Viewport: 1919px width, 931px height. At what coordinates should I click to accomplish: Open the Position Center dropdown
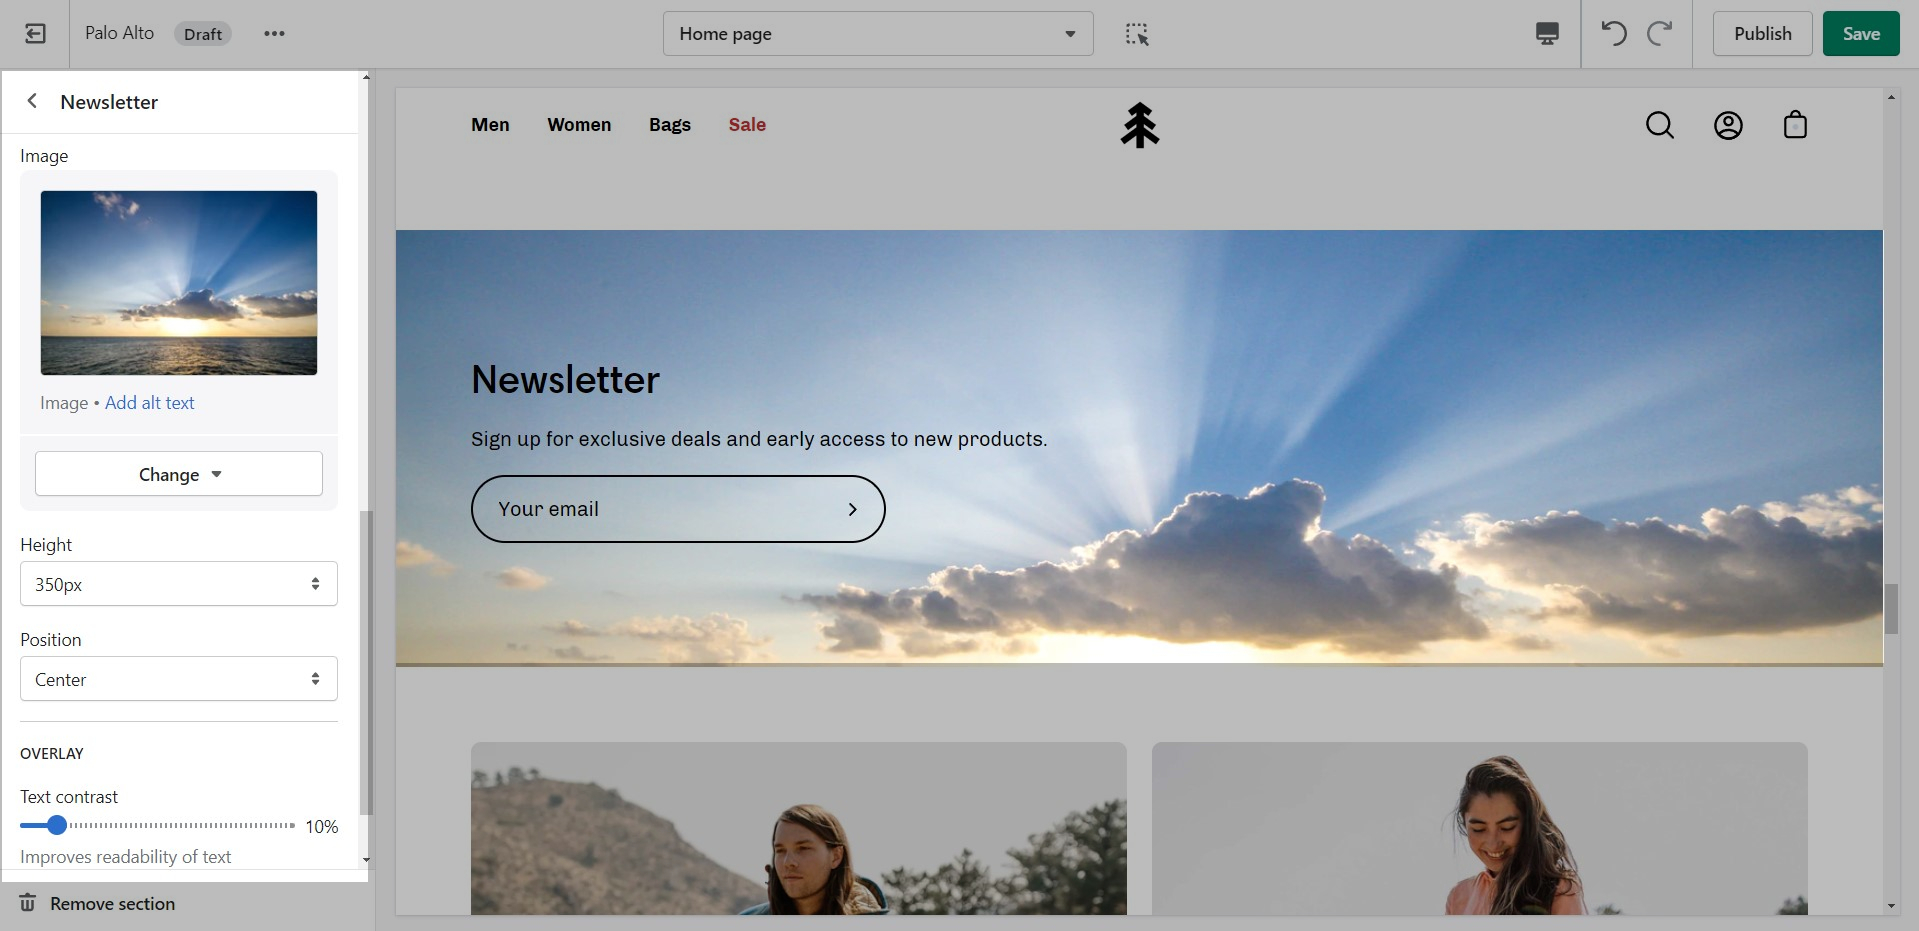click(179, 679)
